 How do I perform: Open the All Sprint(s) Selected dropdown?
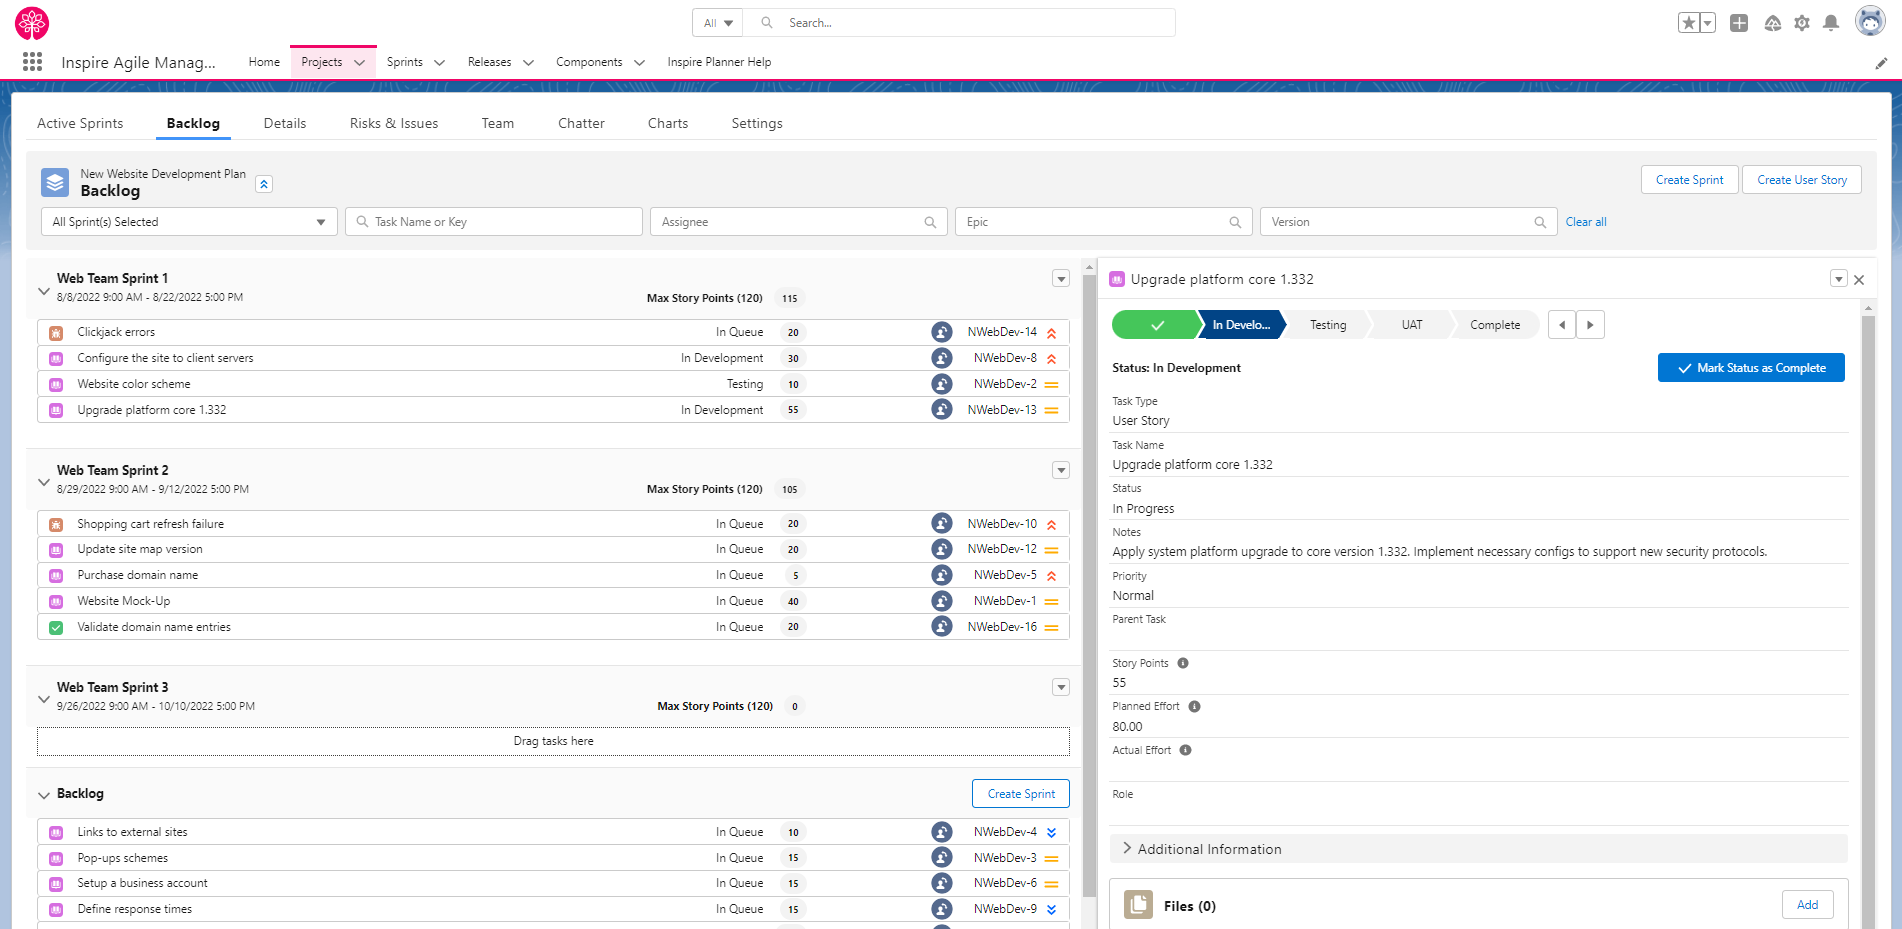pyautogui.click(x=189, y=222)
